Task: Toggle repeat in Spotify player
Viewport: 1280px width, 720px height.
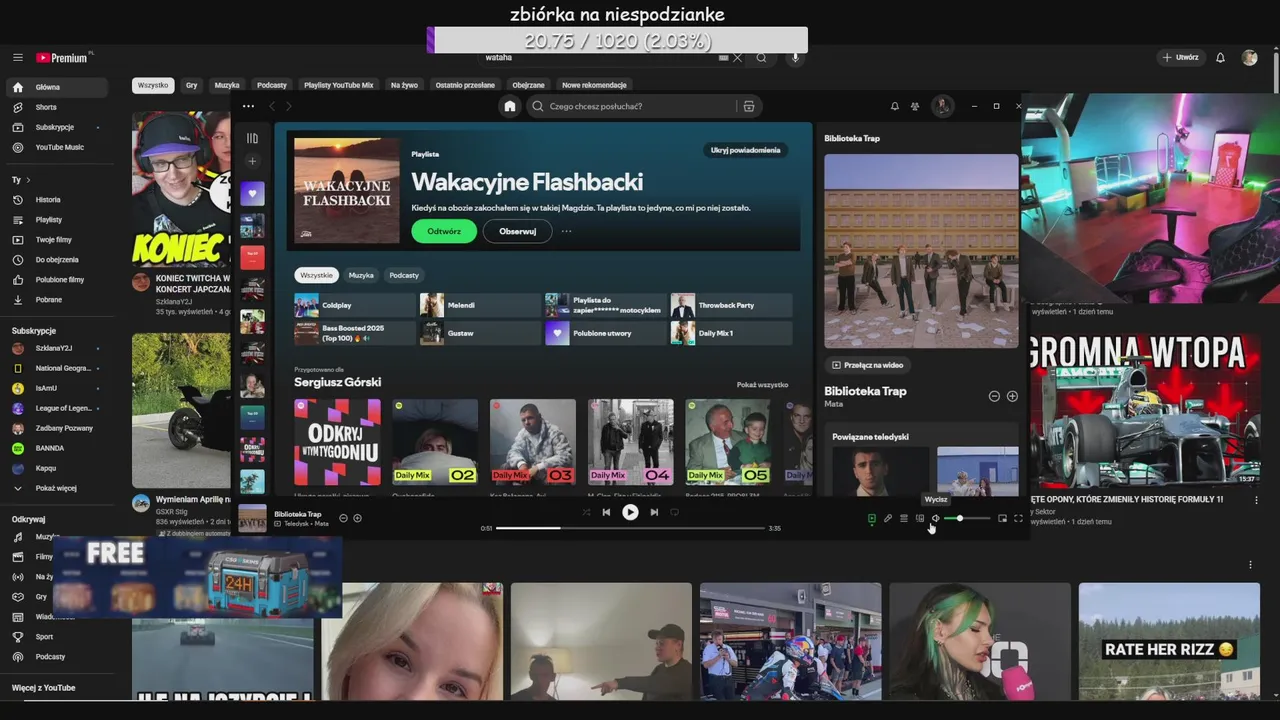Action: click(674, 512)
